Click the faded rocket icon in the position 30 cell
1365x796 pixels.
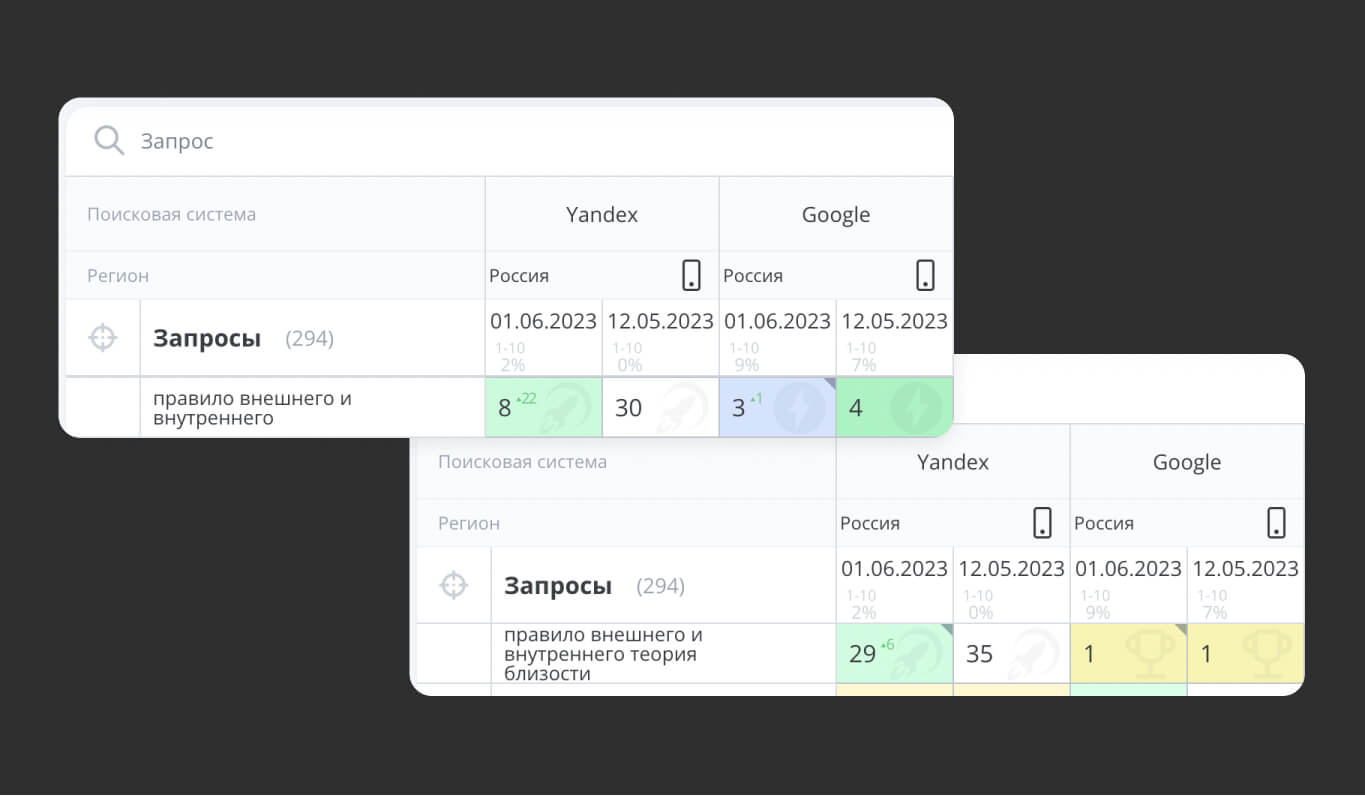(x=682, y=408)
